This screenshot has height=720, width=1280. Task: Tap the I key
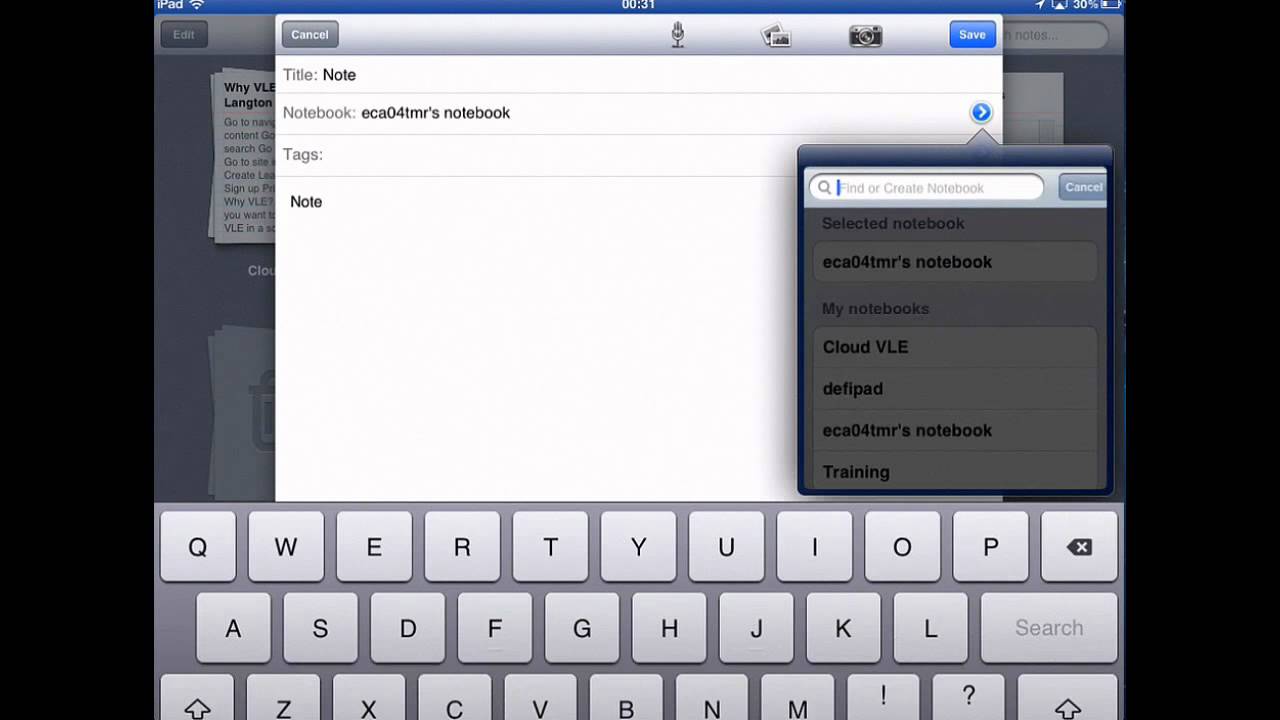click(814, 547)
